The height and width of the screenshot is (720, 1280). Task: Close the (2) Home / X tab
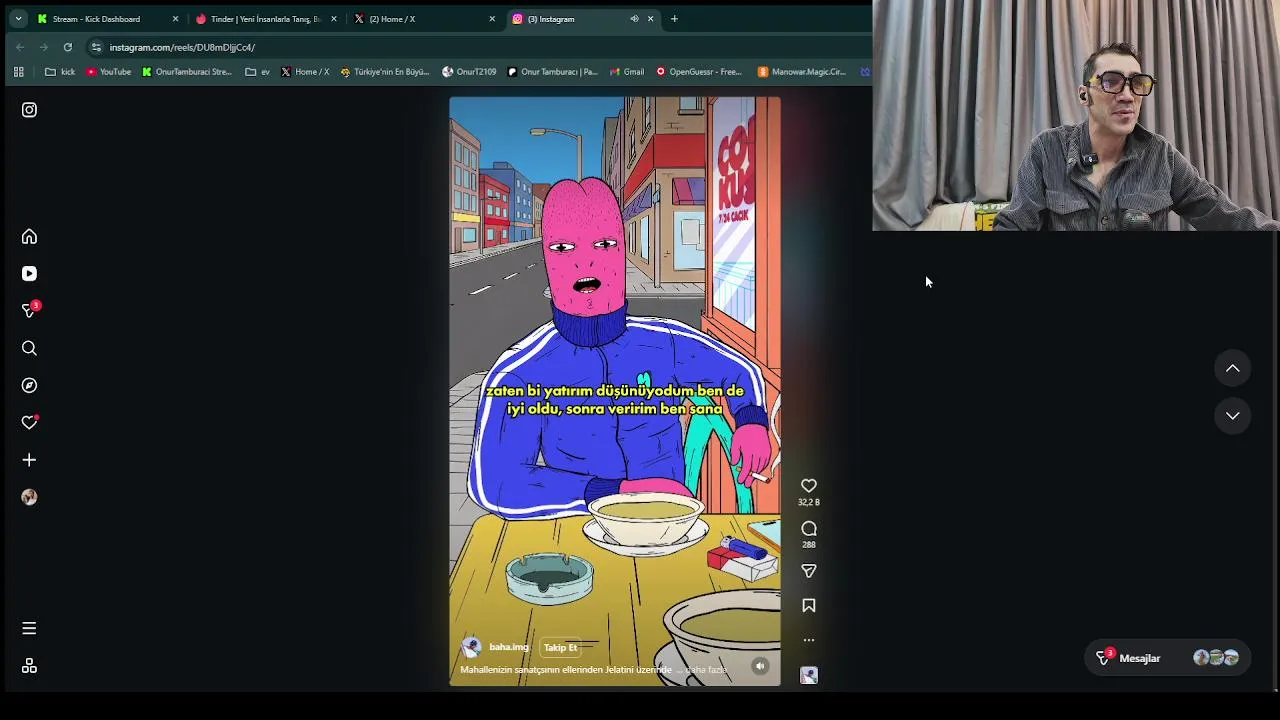coord(492,19)
